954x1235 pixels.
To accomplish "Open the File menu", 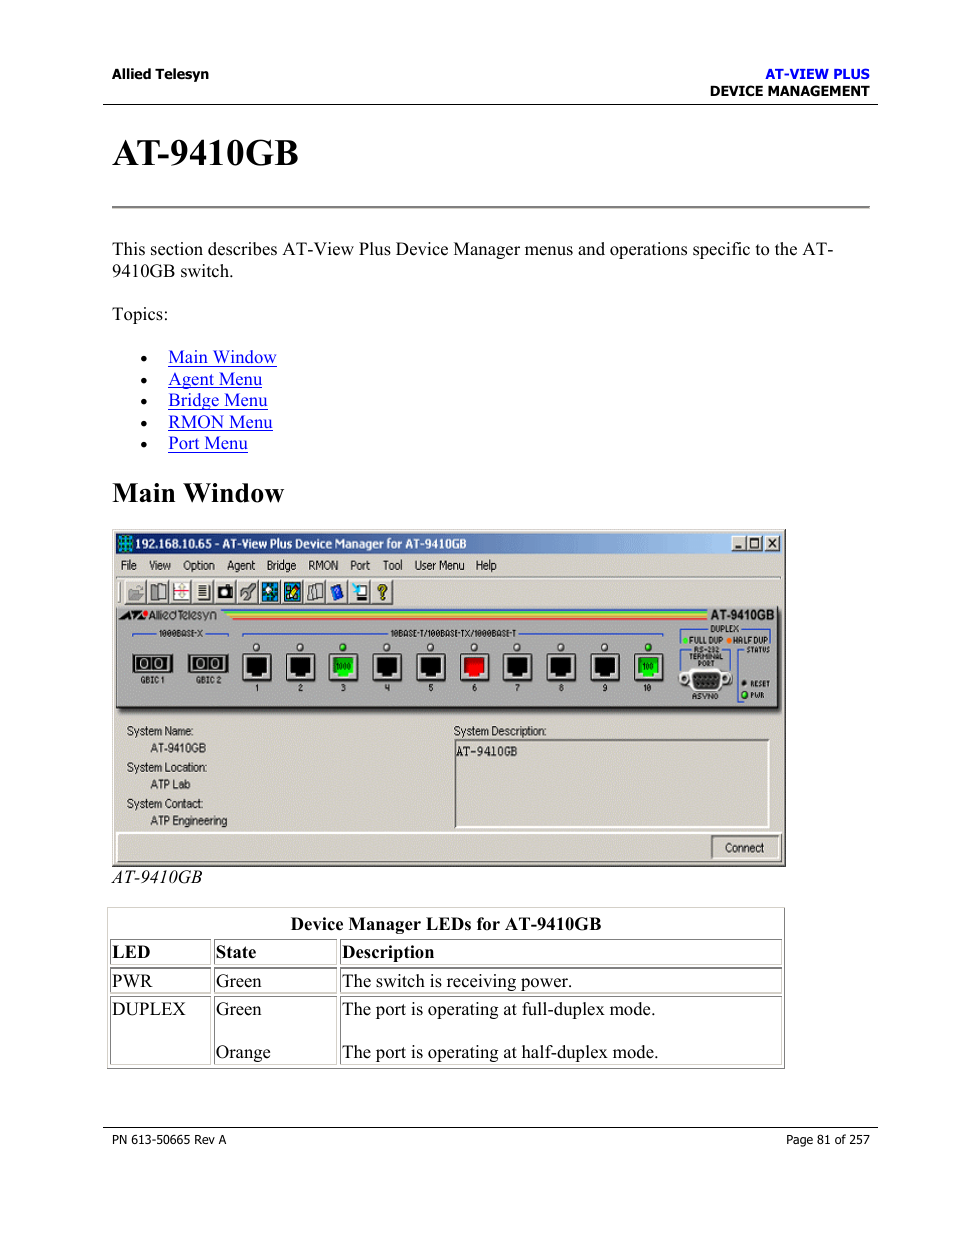I will (x=129, y=566).
